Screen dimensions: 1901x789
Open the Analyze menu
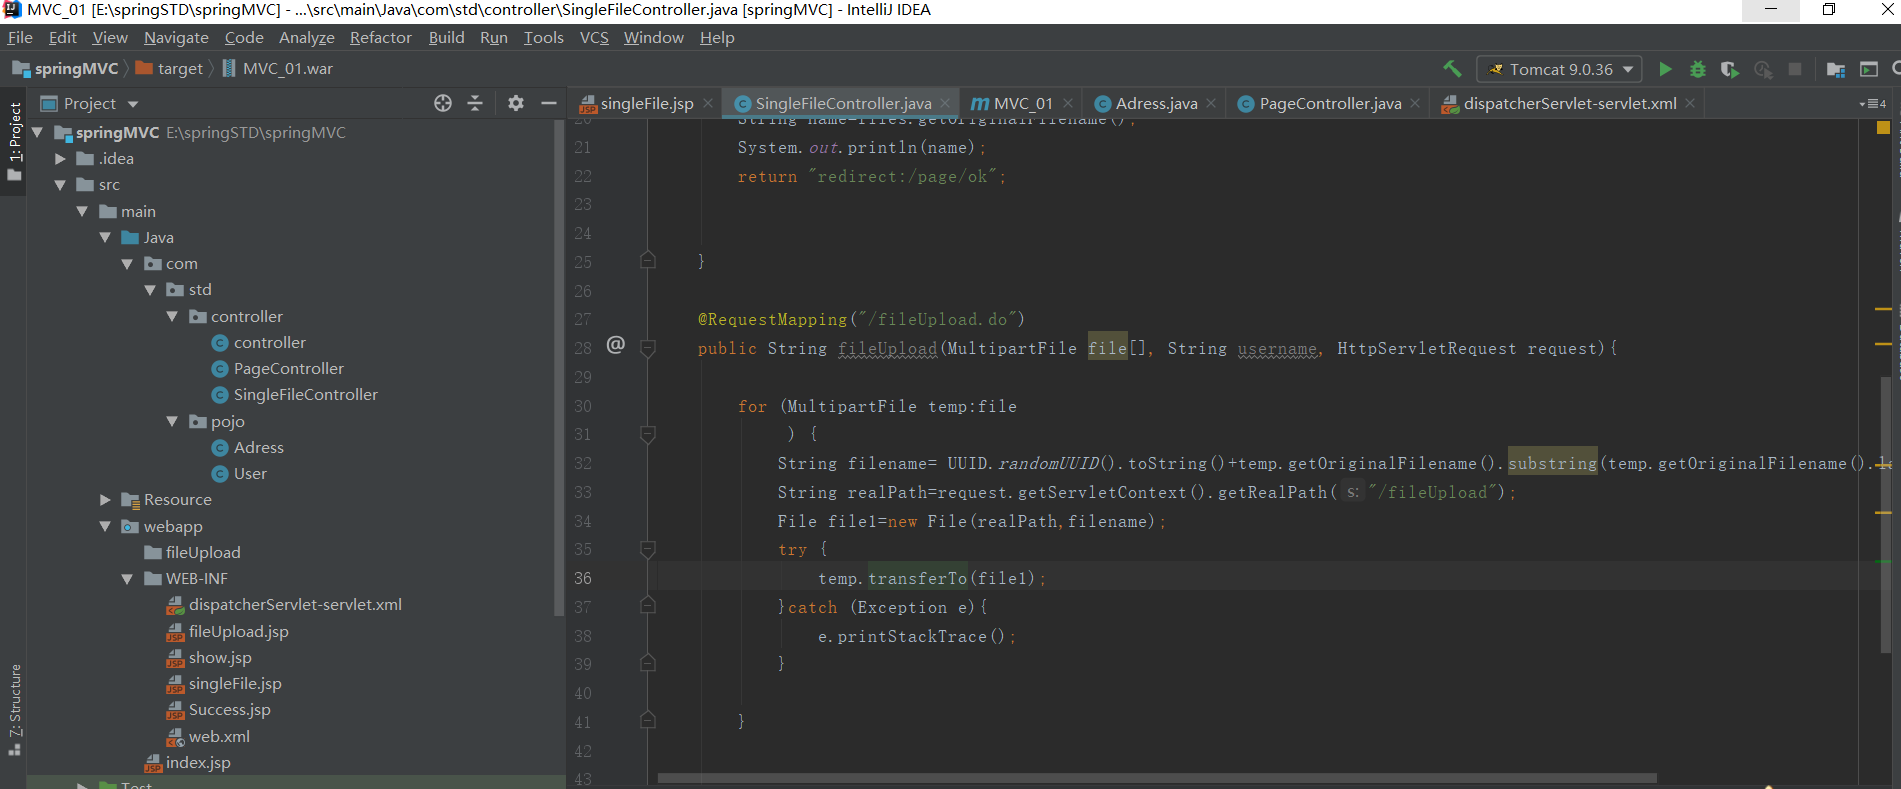click(306, 38)
